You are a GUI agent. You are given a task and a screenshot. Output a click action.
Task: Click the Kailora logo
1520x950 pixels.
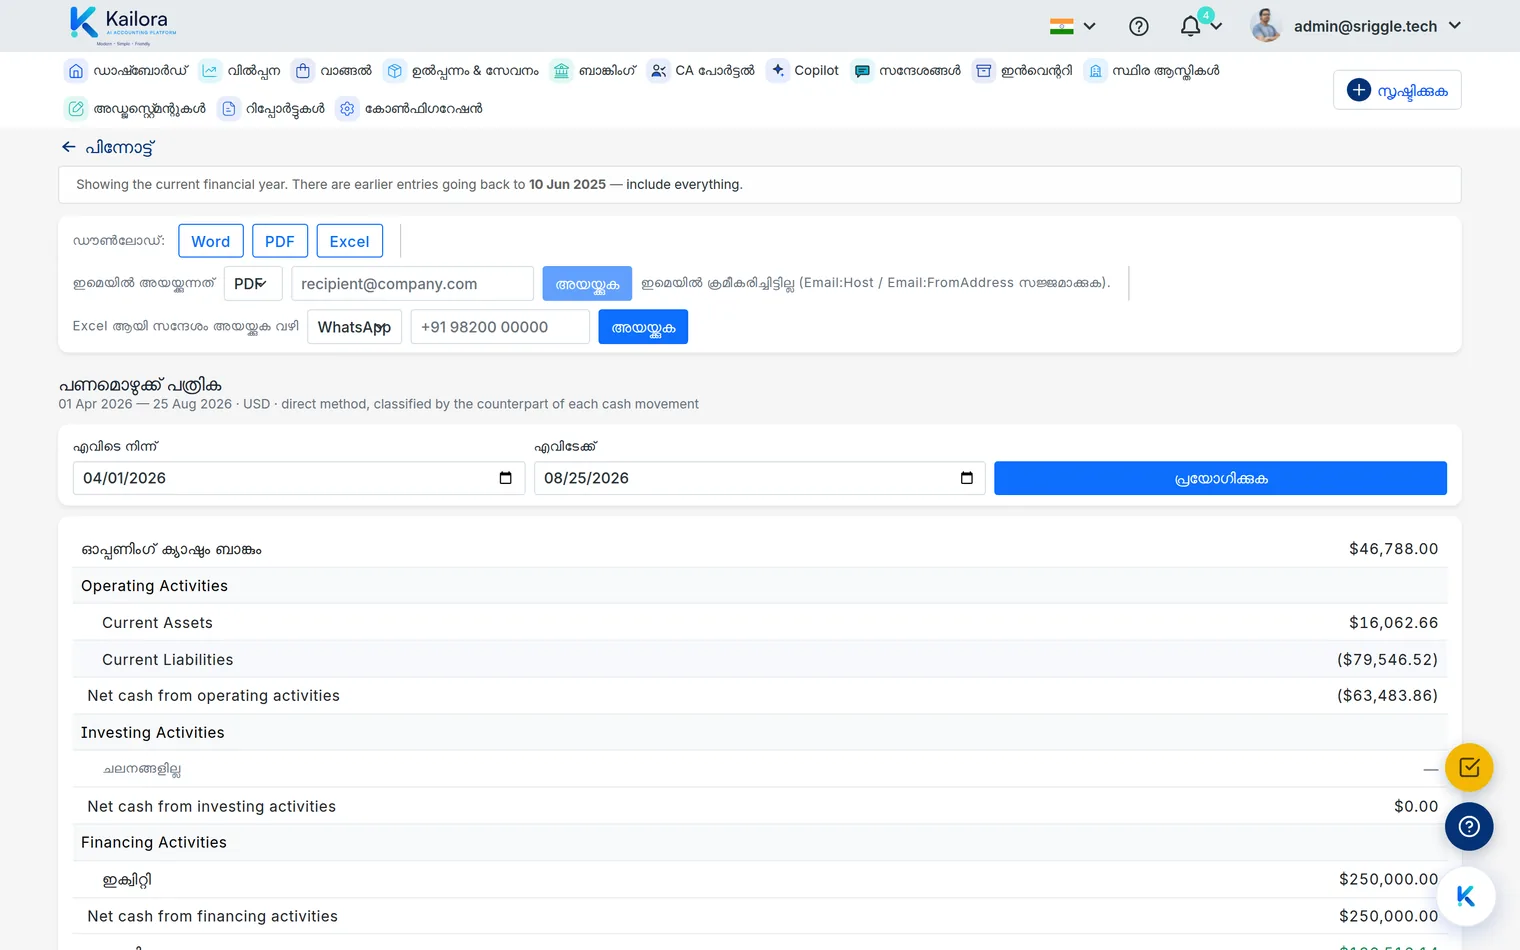point(123,25)
